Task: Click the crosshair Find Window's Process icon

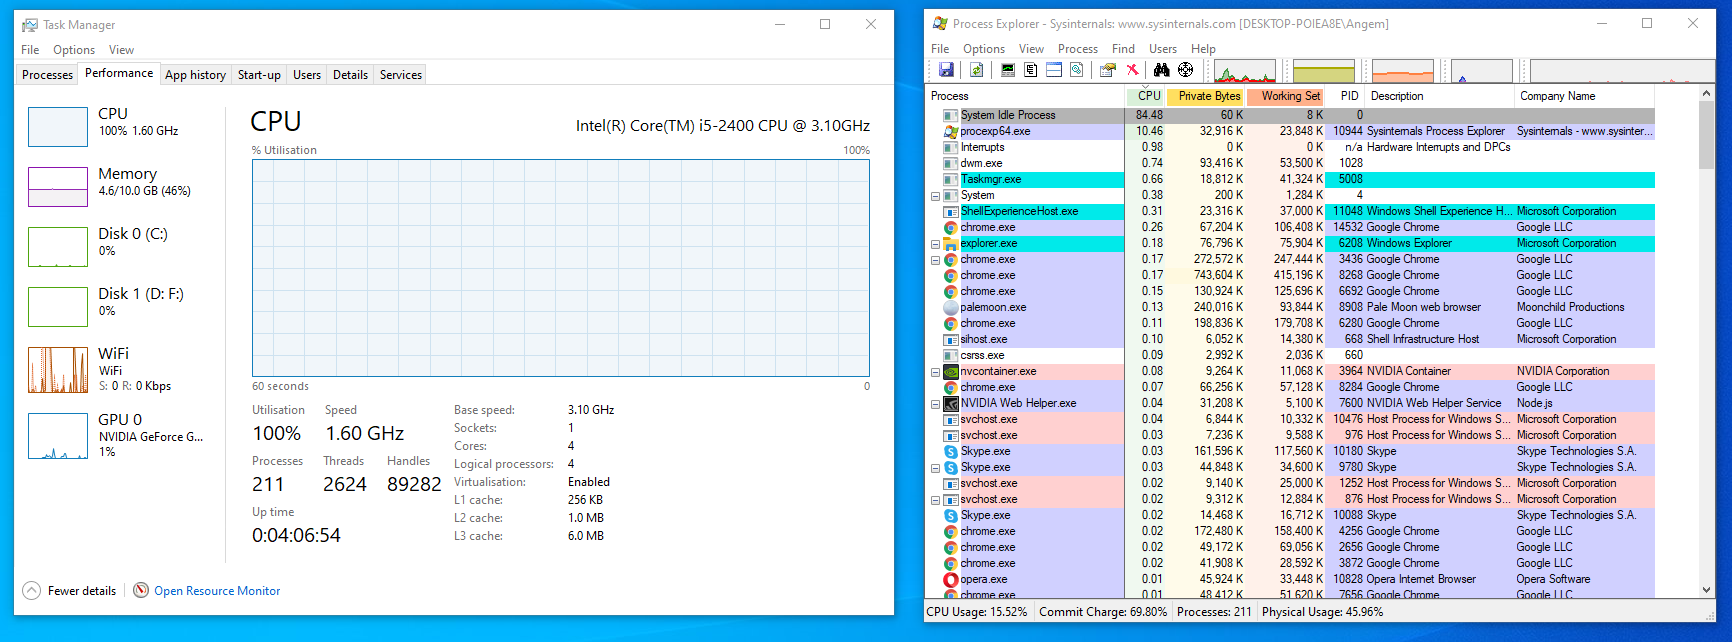Action: [x=1185, y=70]
